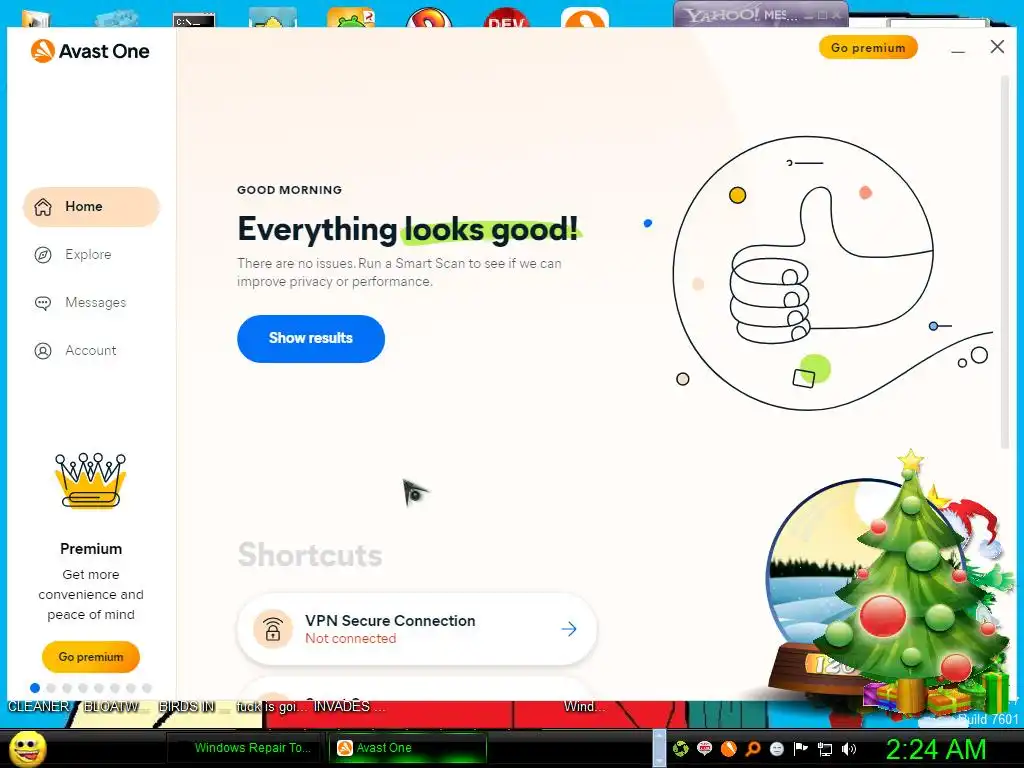This screenshot has height=768, width=1024.
Task: Click the Shortcuts heading
Action: tap(310, 555)
